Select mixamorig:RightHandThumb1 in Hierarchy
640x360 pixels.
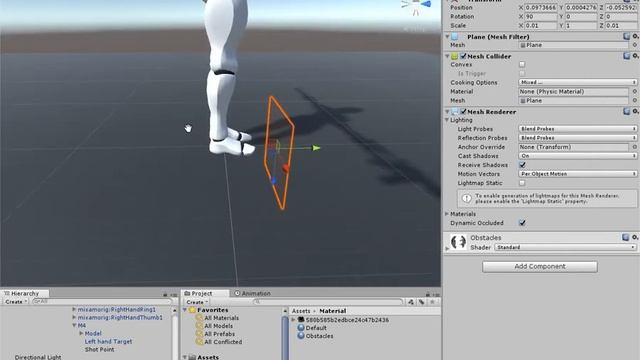pyautogui.click(x=120, y=318)
